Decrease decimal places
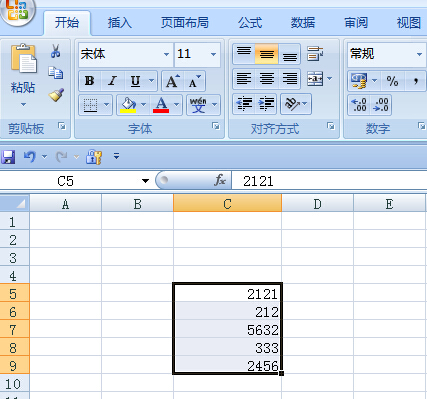Viewport: 427px width, 399px height. pos(380,105)
